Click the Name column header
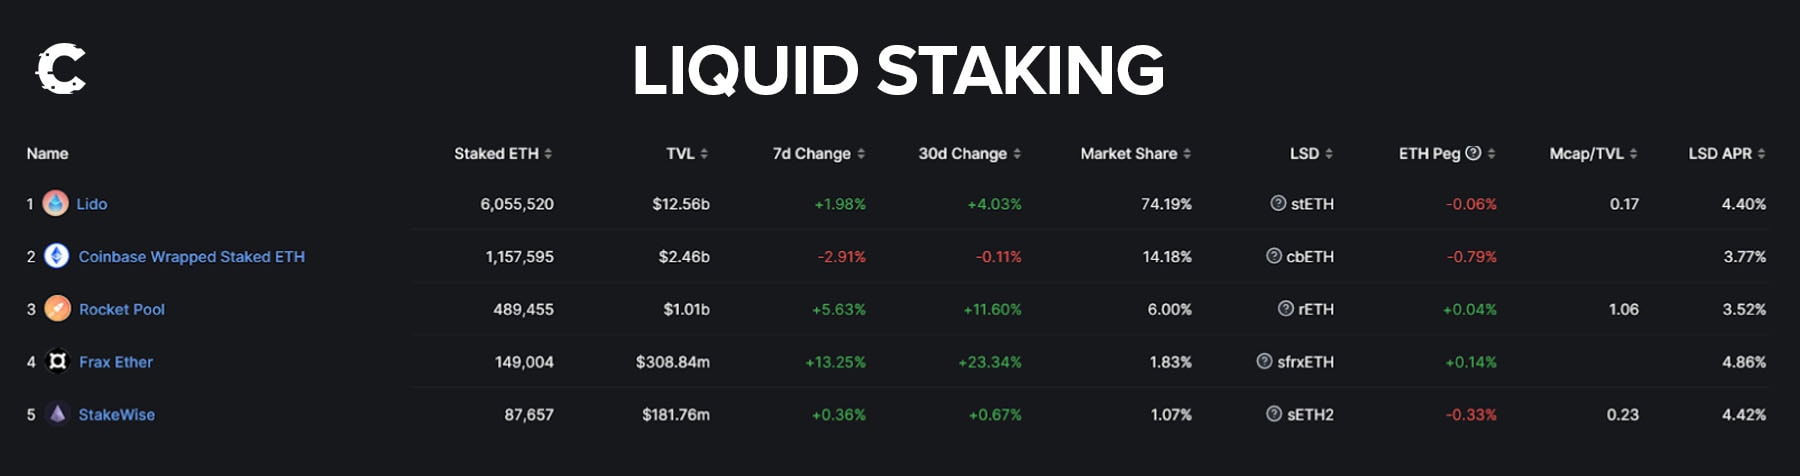1800x476 pixels. point(47,154)
